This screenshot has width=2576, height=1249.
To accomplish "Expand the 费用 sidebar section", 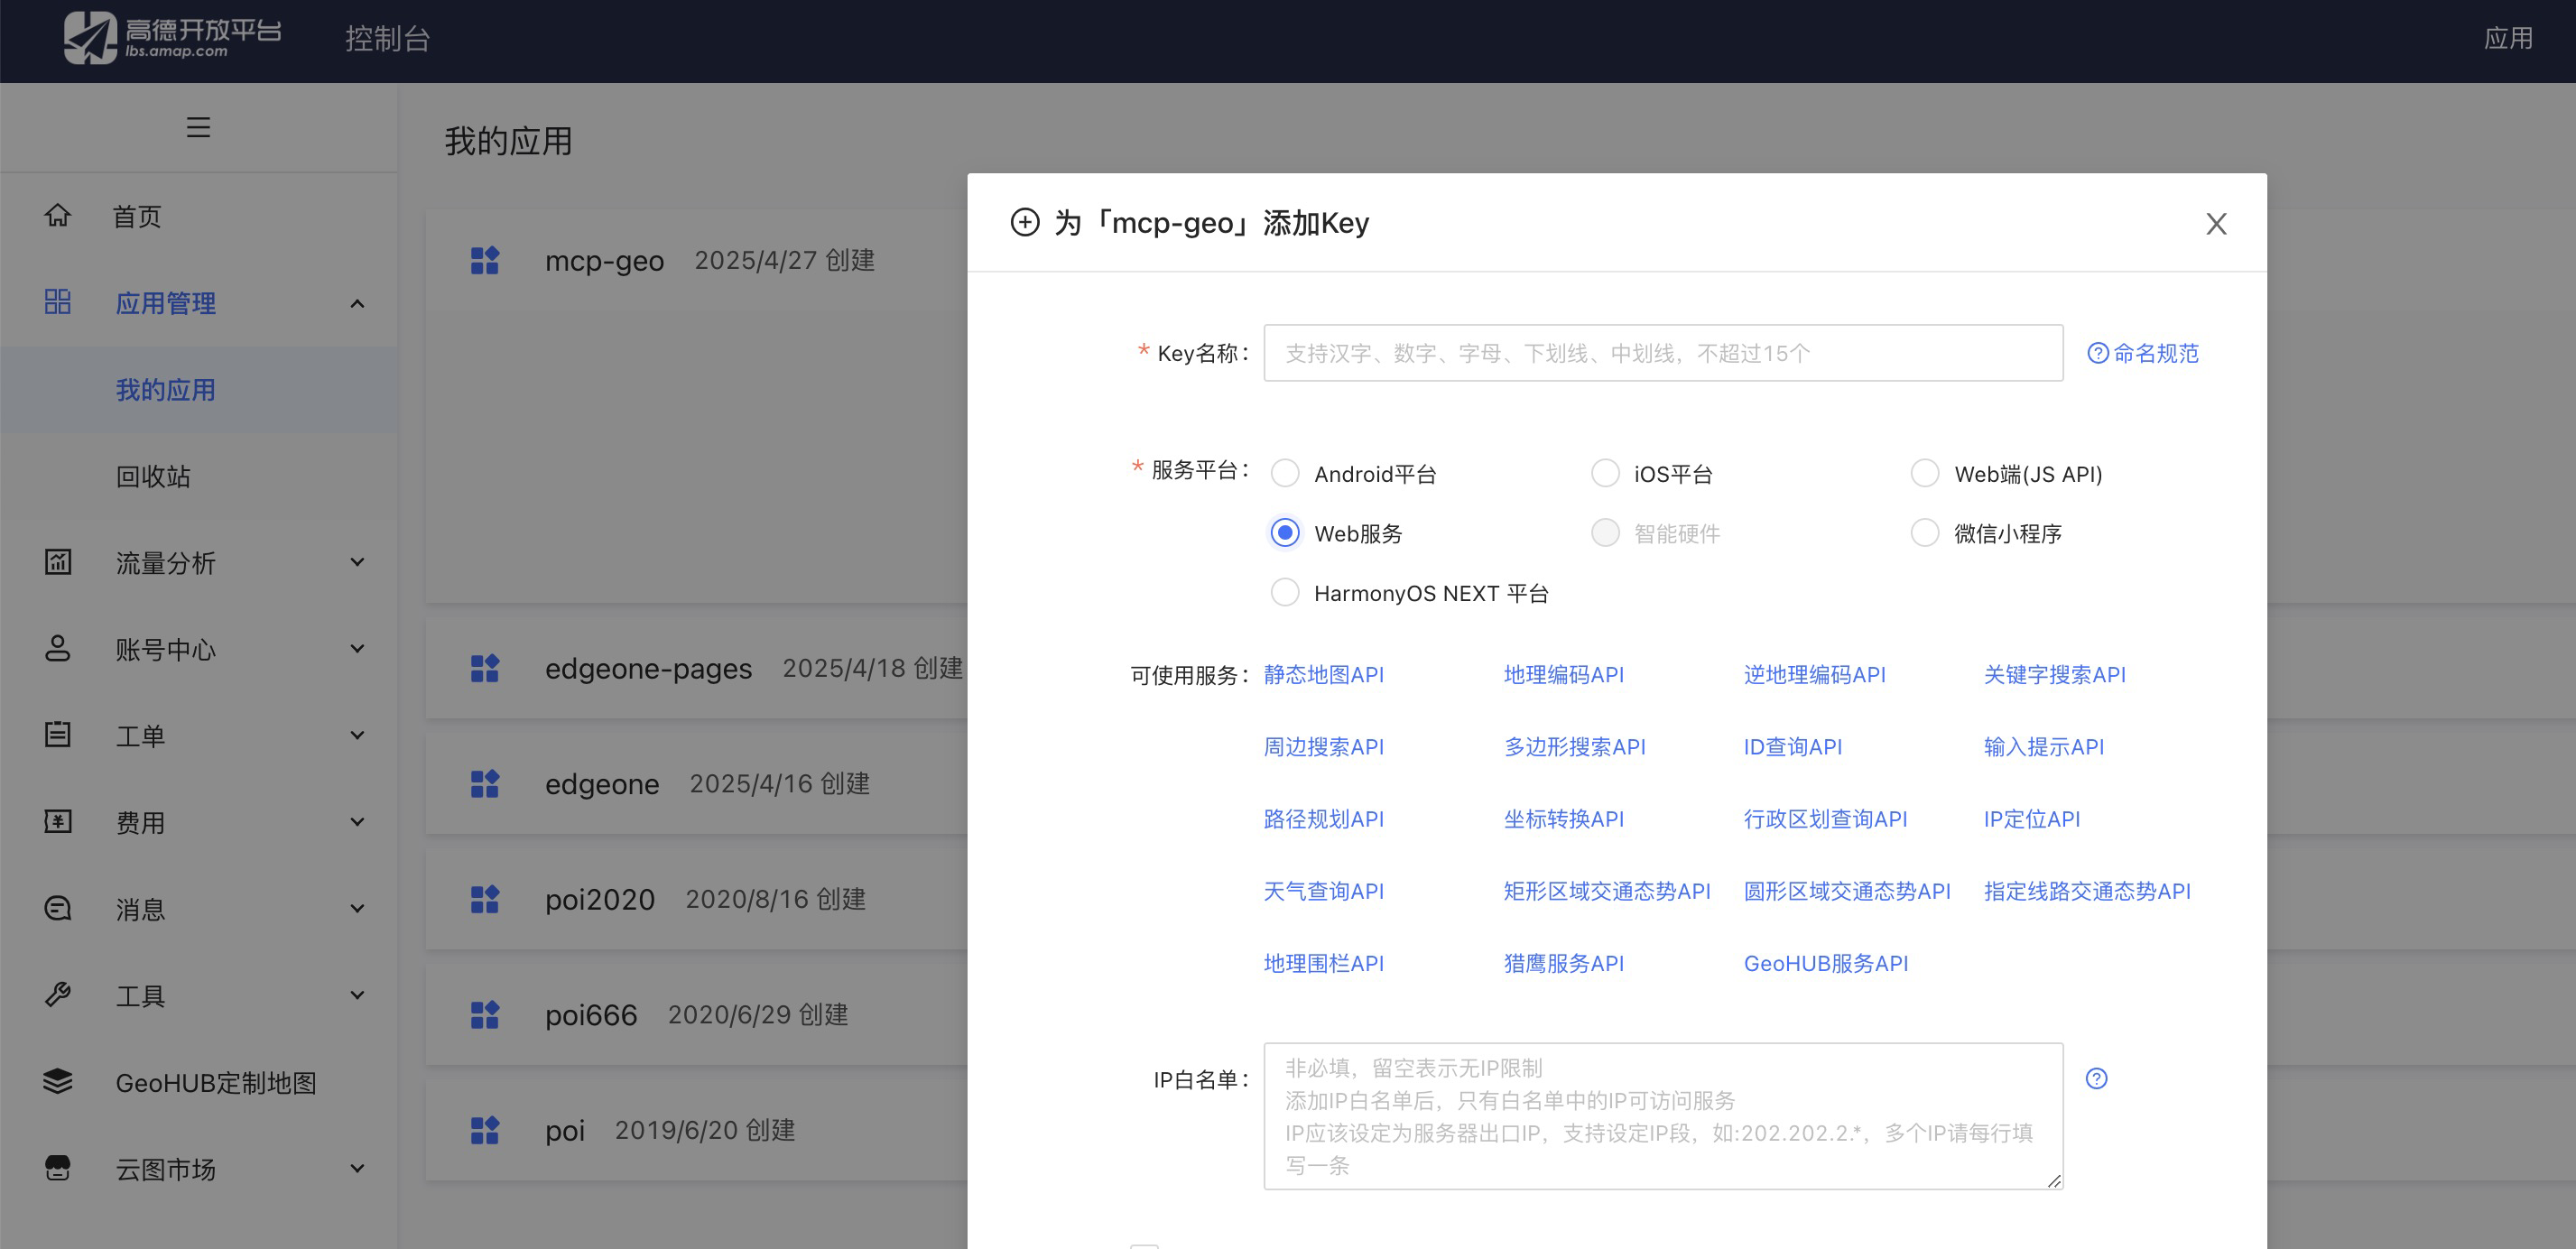I will pyautogui.click(x=357, y=822).
